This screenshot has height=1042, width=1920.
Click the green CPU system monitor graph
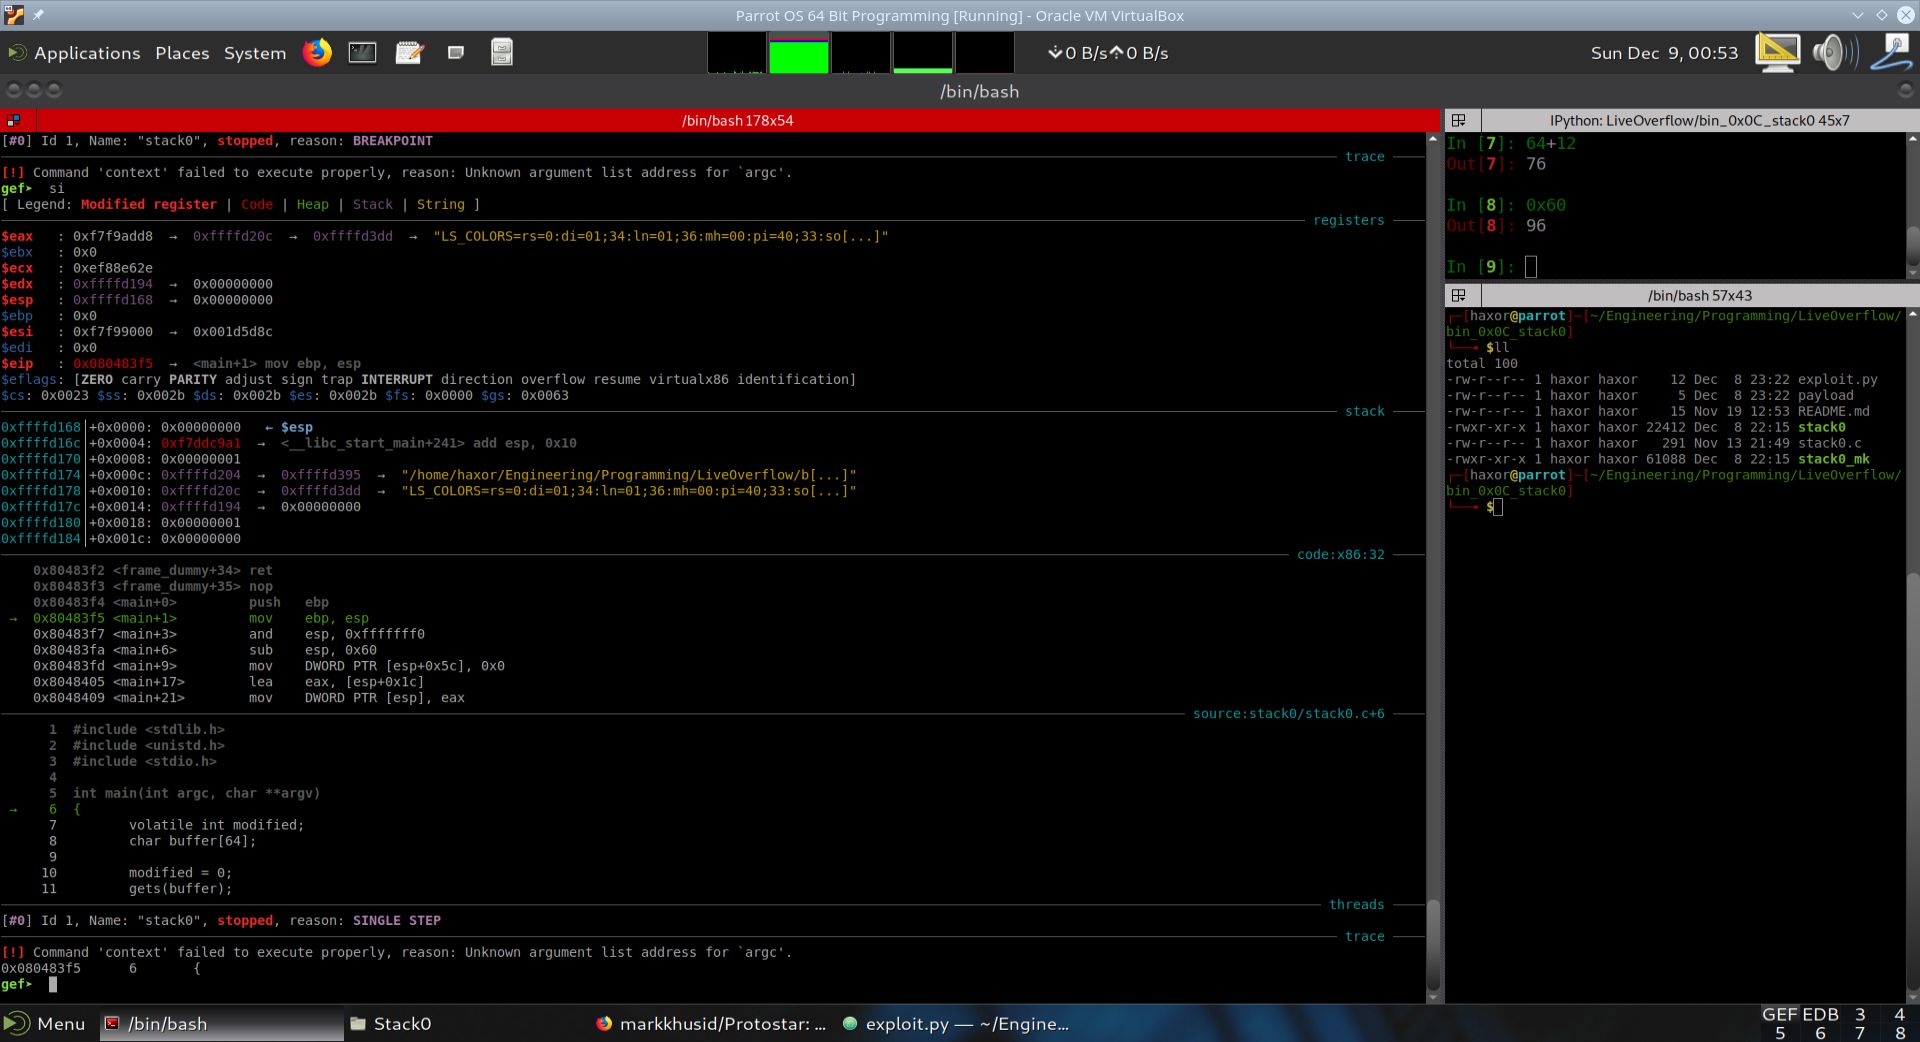pyautogui.click(x=798, y=53)
